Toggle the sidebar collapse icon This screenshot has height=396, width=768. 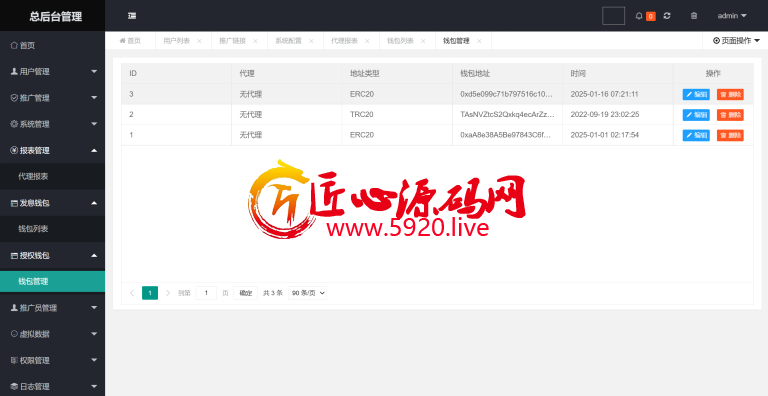[x=132, y=16]
